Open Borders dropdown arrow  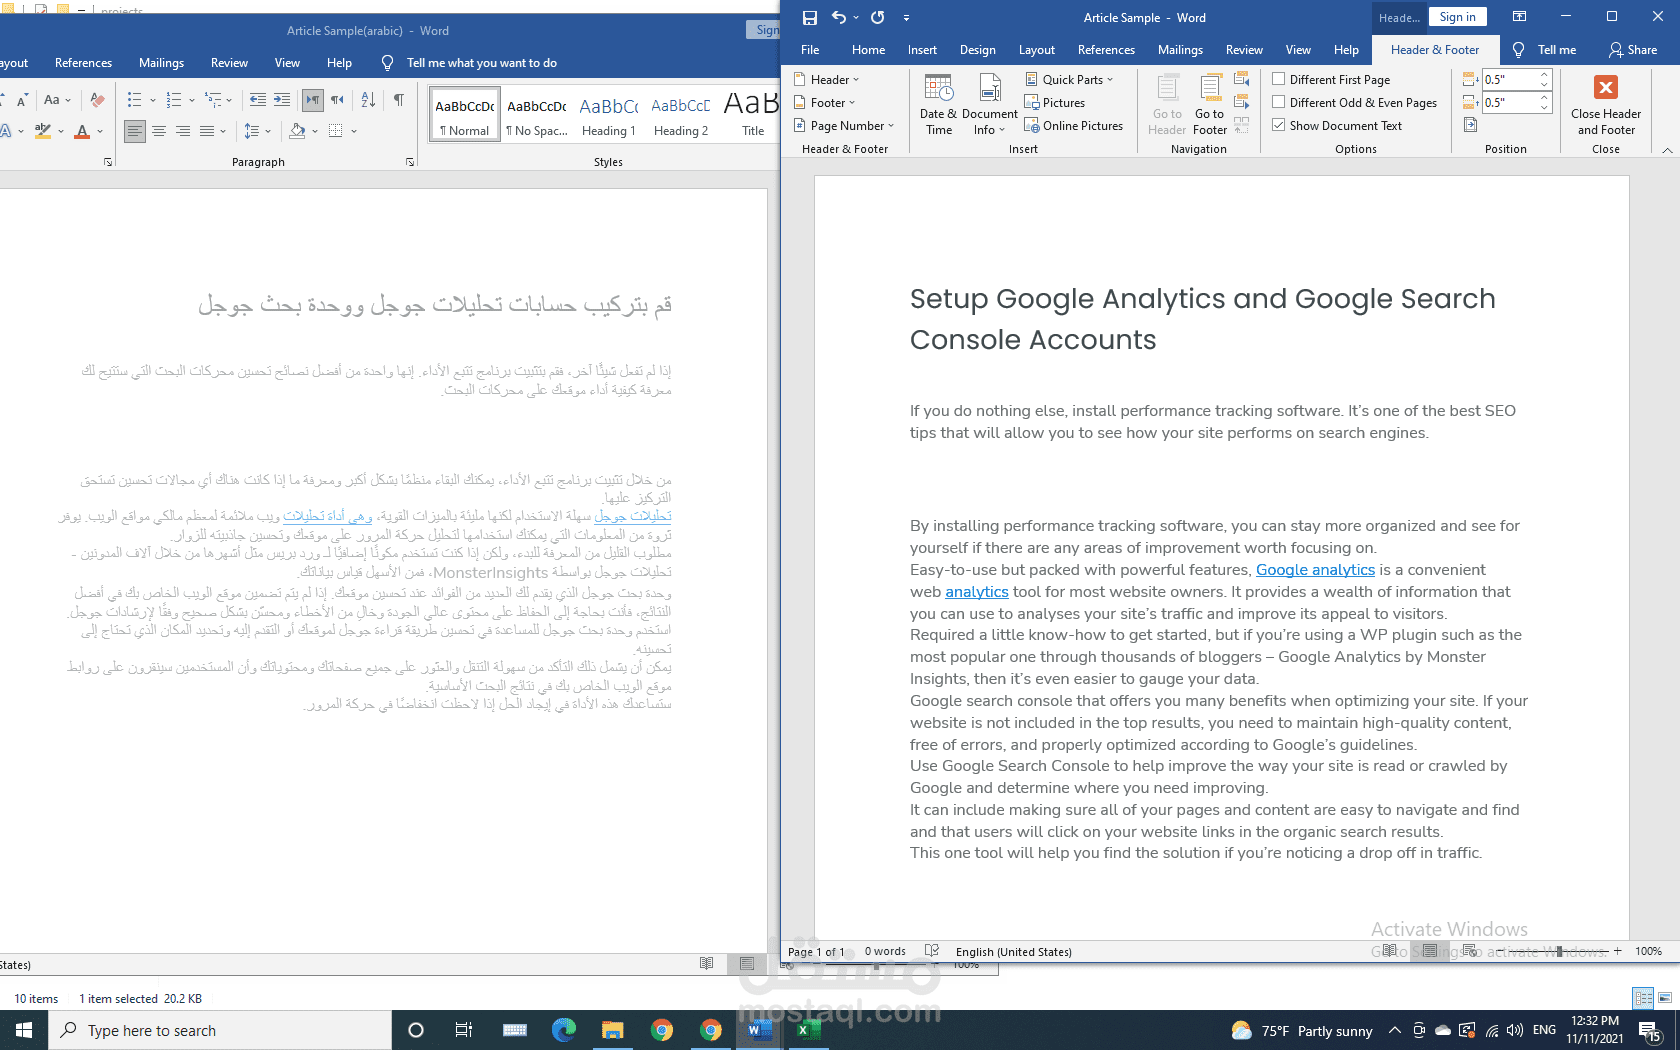pyautogui.click(x=353, y=130)
